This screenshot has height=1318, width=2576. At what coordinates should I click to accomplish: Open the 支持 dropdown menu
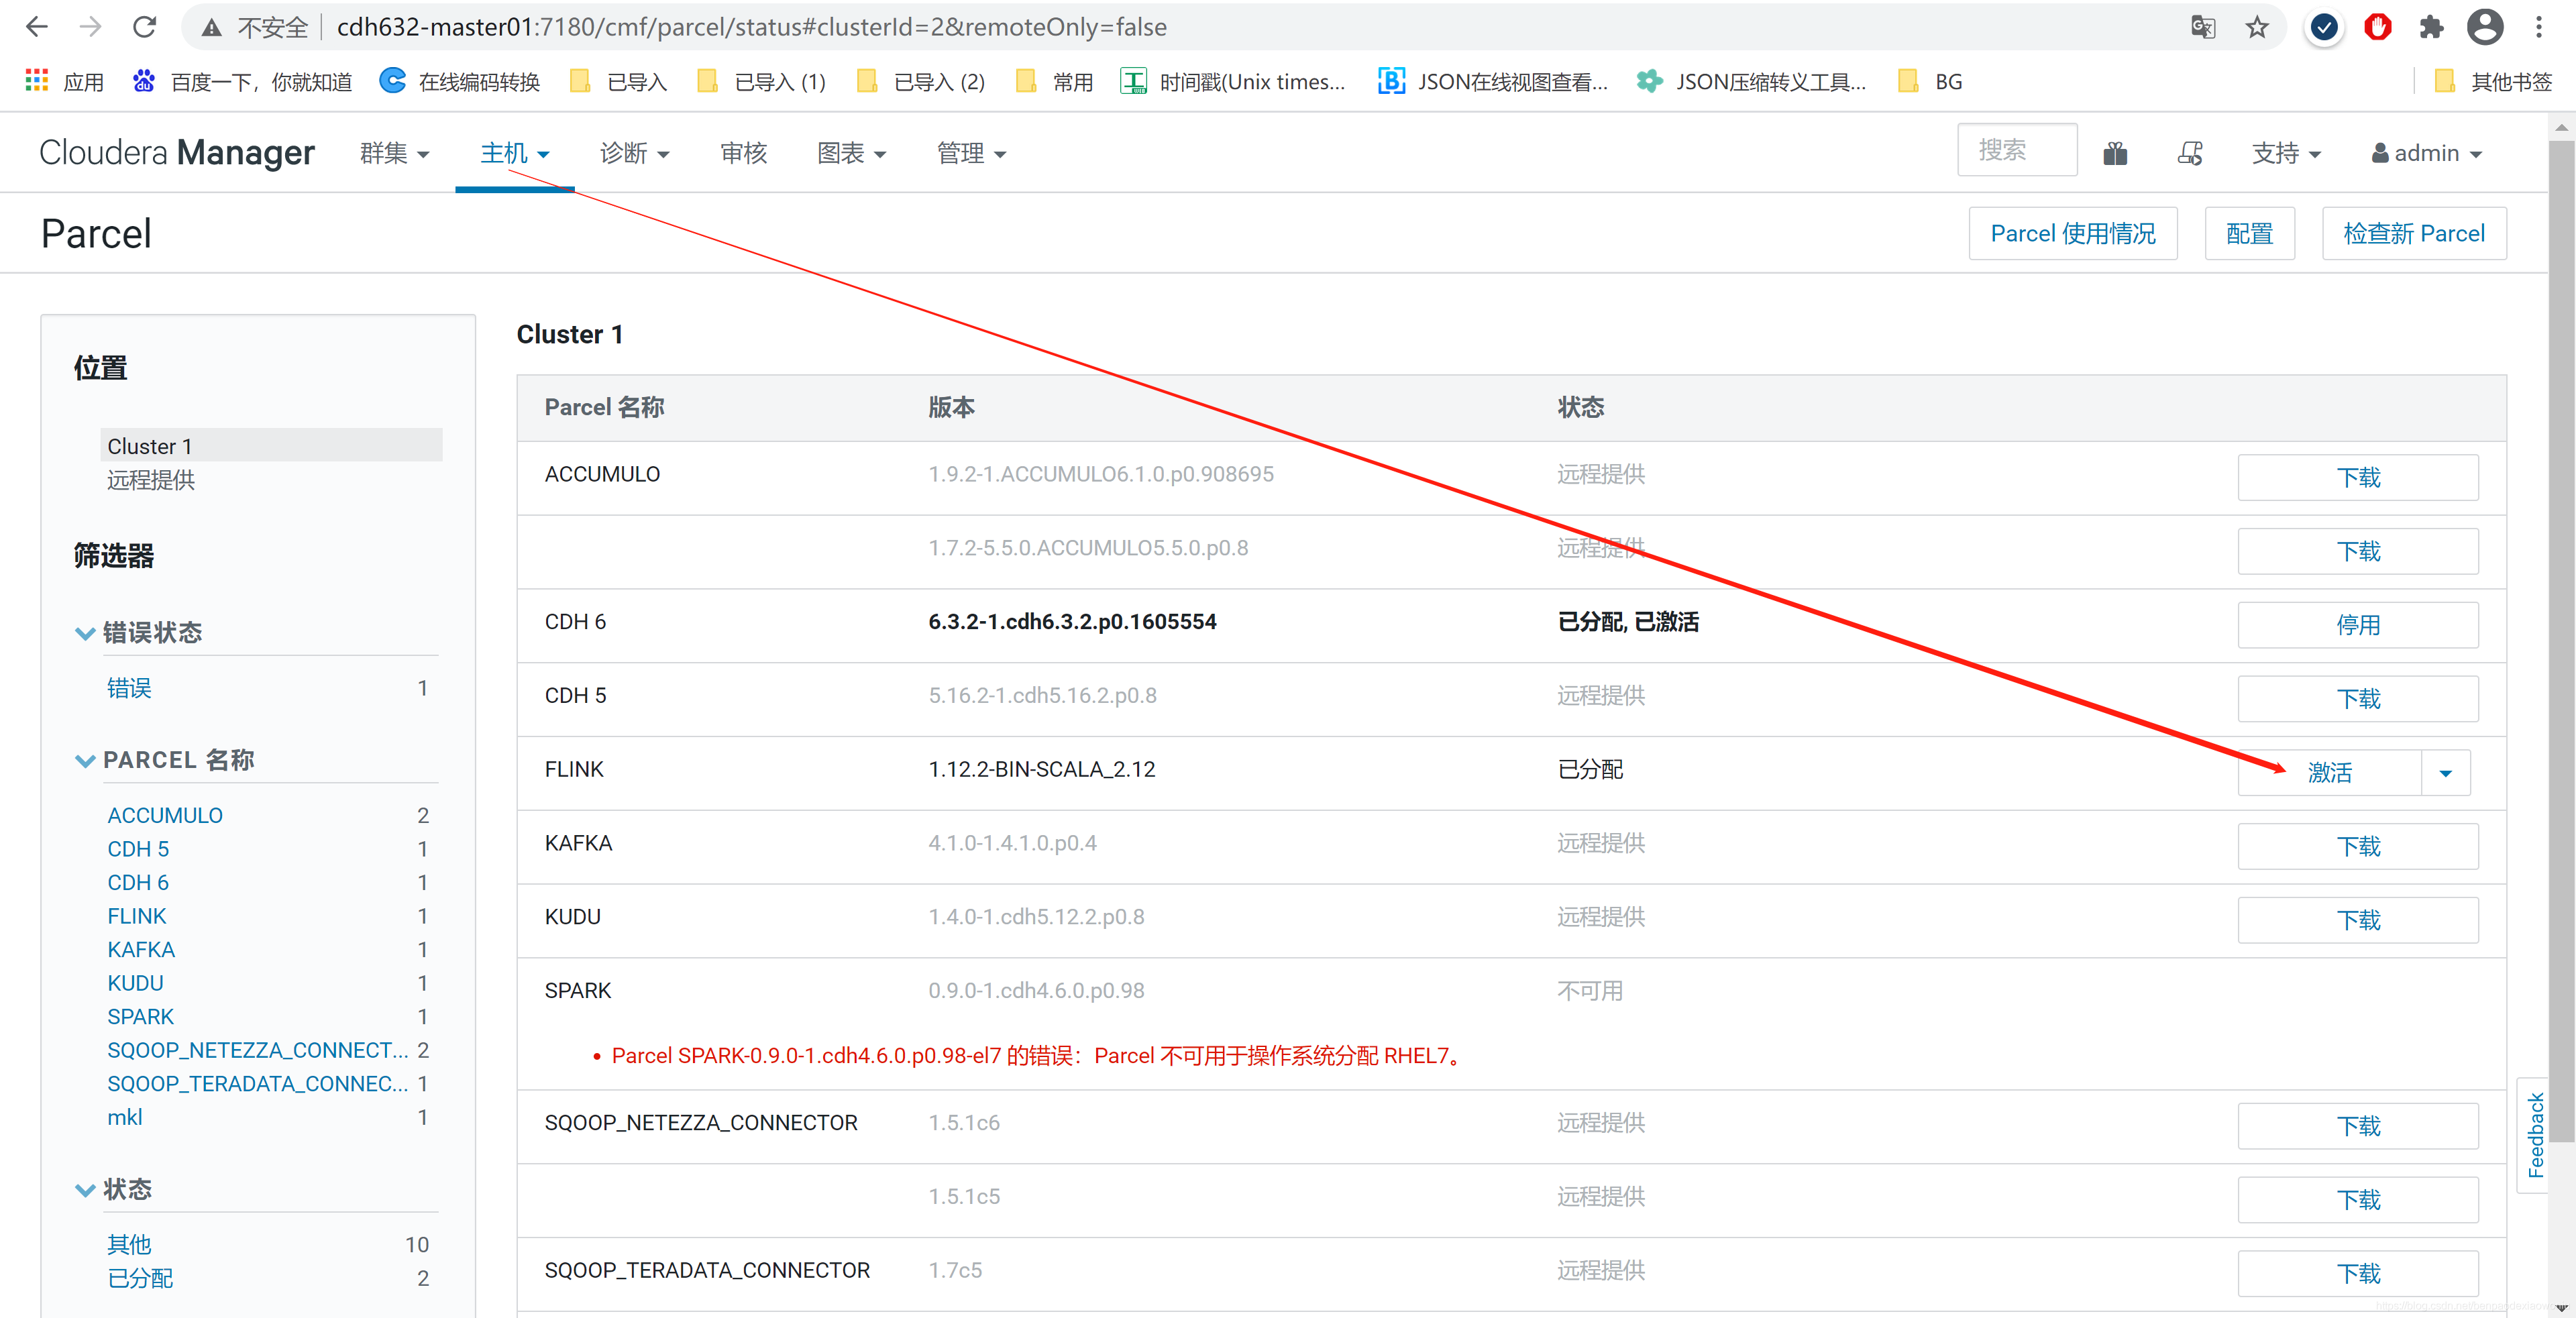click(x=2286, y=153)
